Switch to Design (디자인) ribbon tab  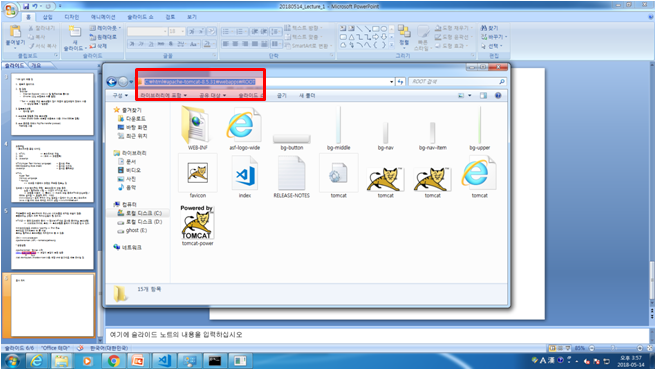[72, 17]
